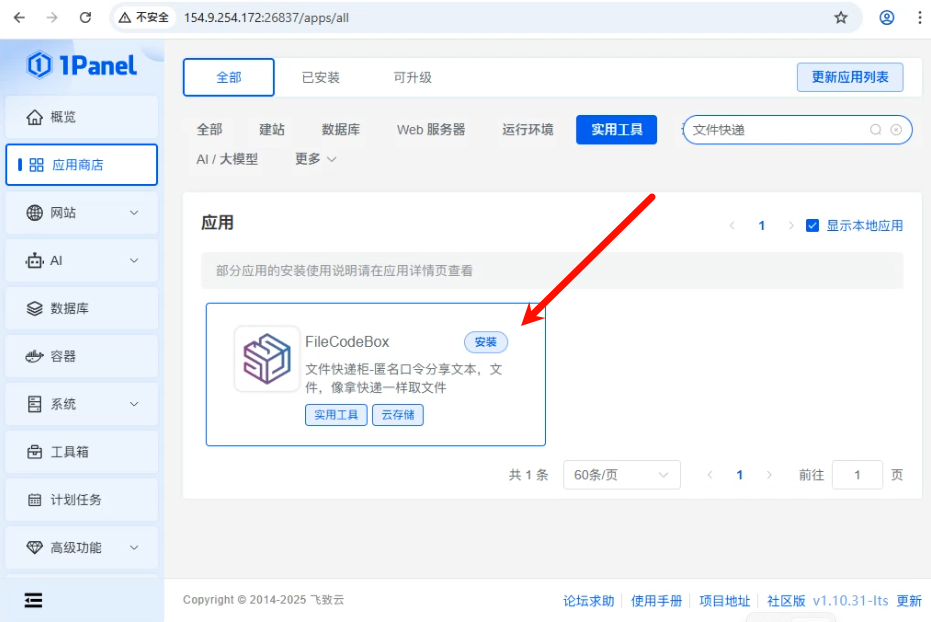Select the 运行环境 category filter

(x=528, y=129)
